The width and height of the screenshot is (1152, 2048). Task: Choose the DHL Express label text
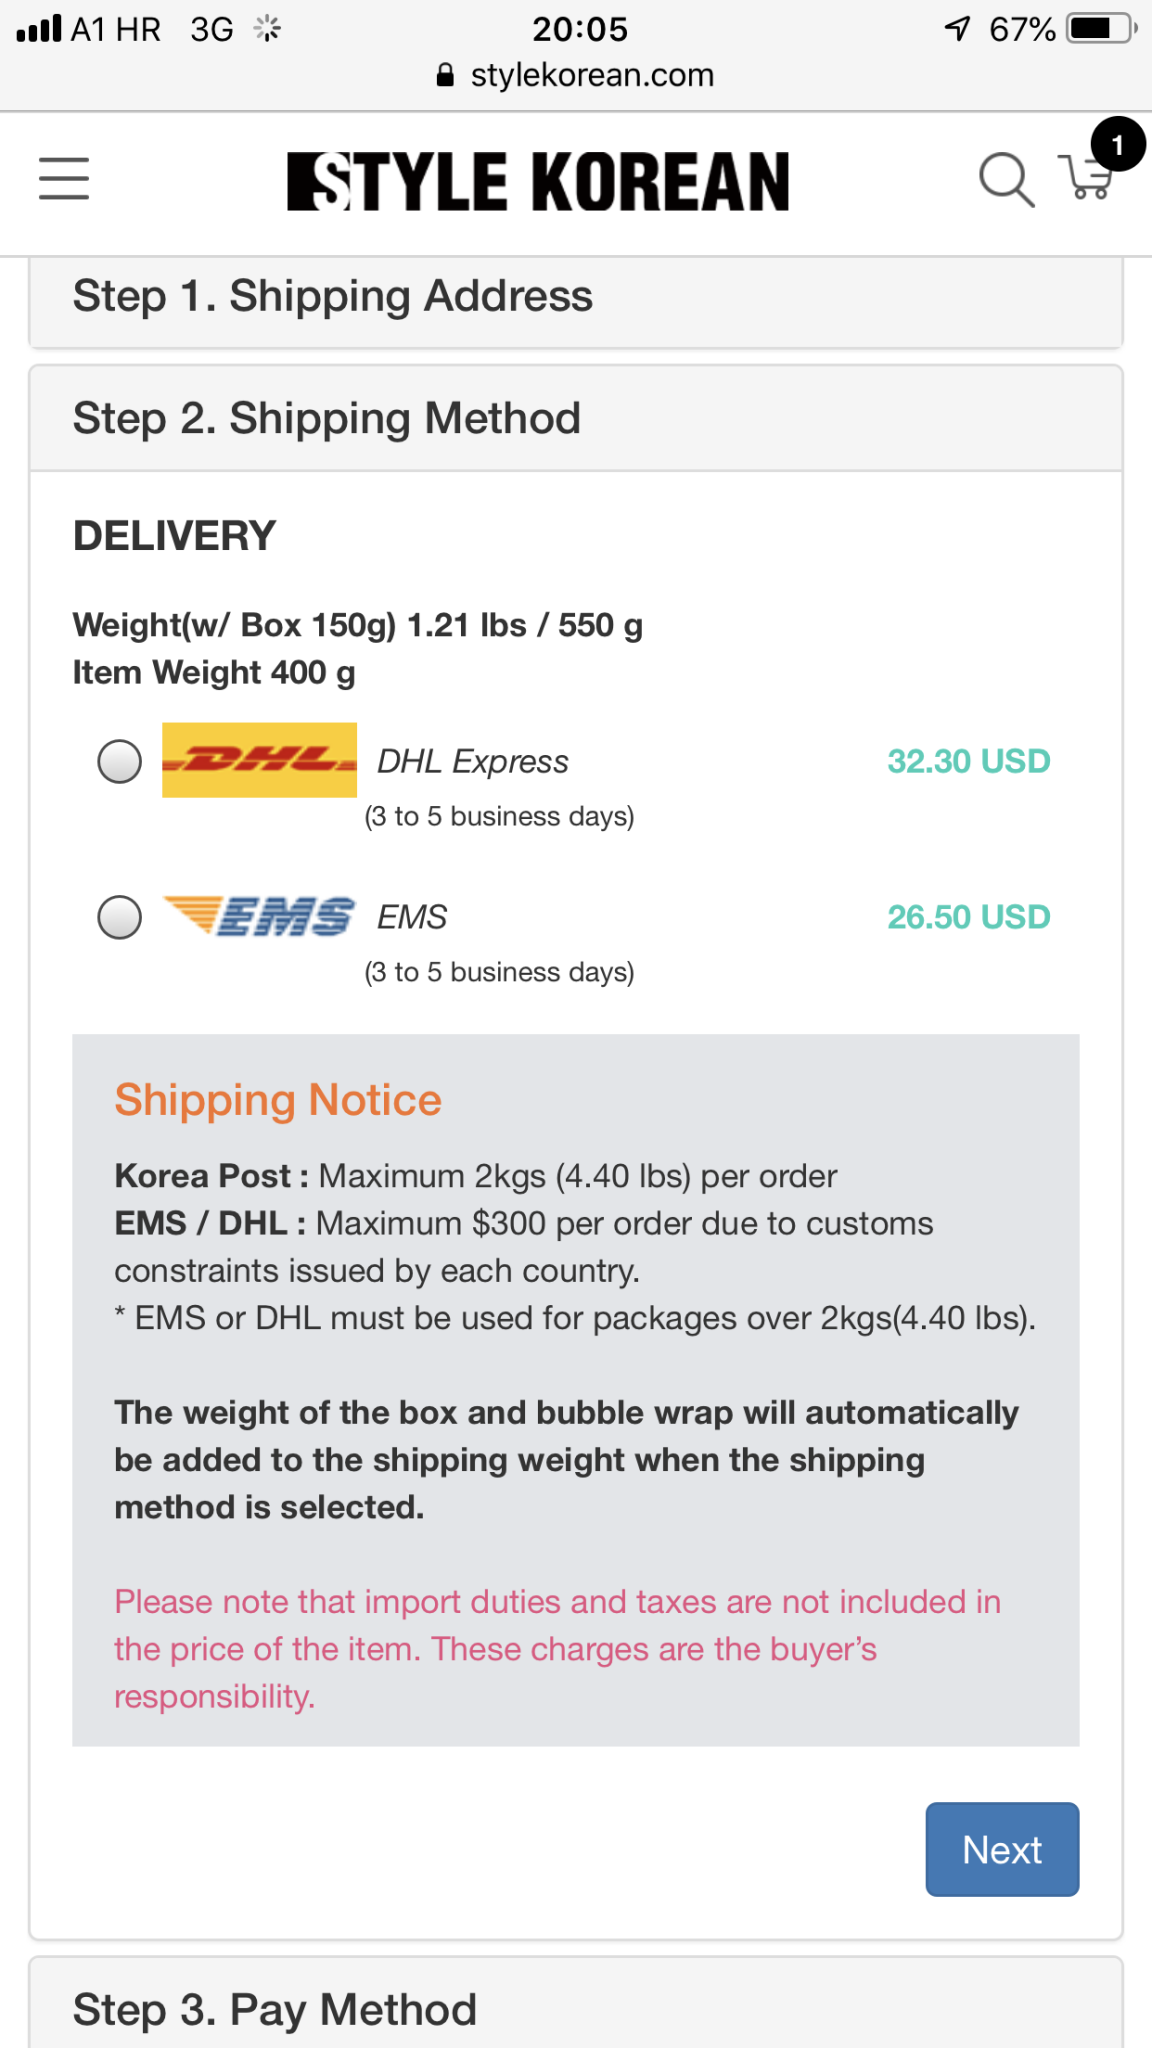pyautogui.click(x=472, y=762)
